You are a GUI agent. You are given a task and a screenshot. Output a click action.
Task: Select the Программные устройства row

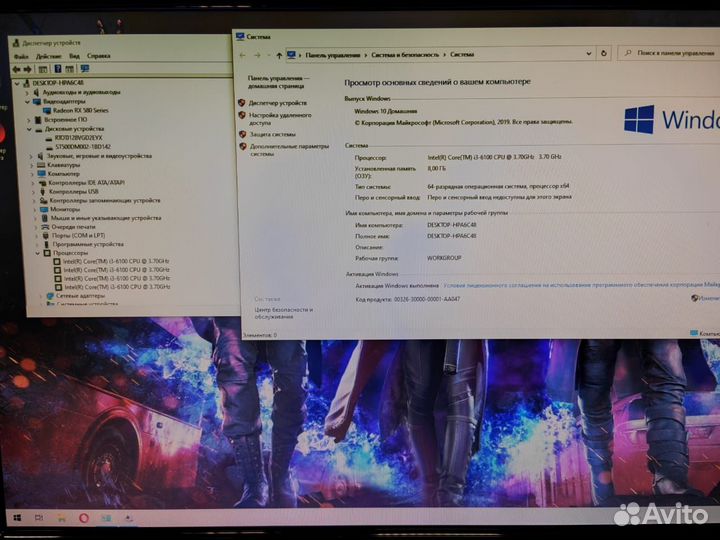pos(88,244)
